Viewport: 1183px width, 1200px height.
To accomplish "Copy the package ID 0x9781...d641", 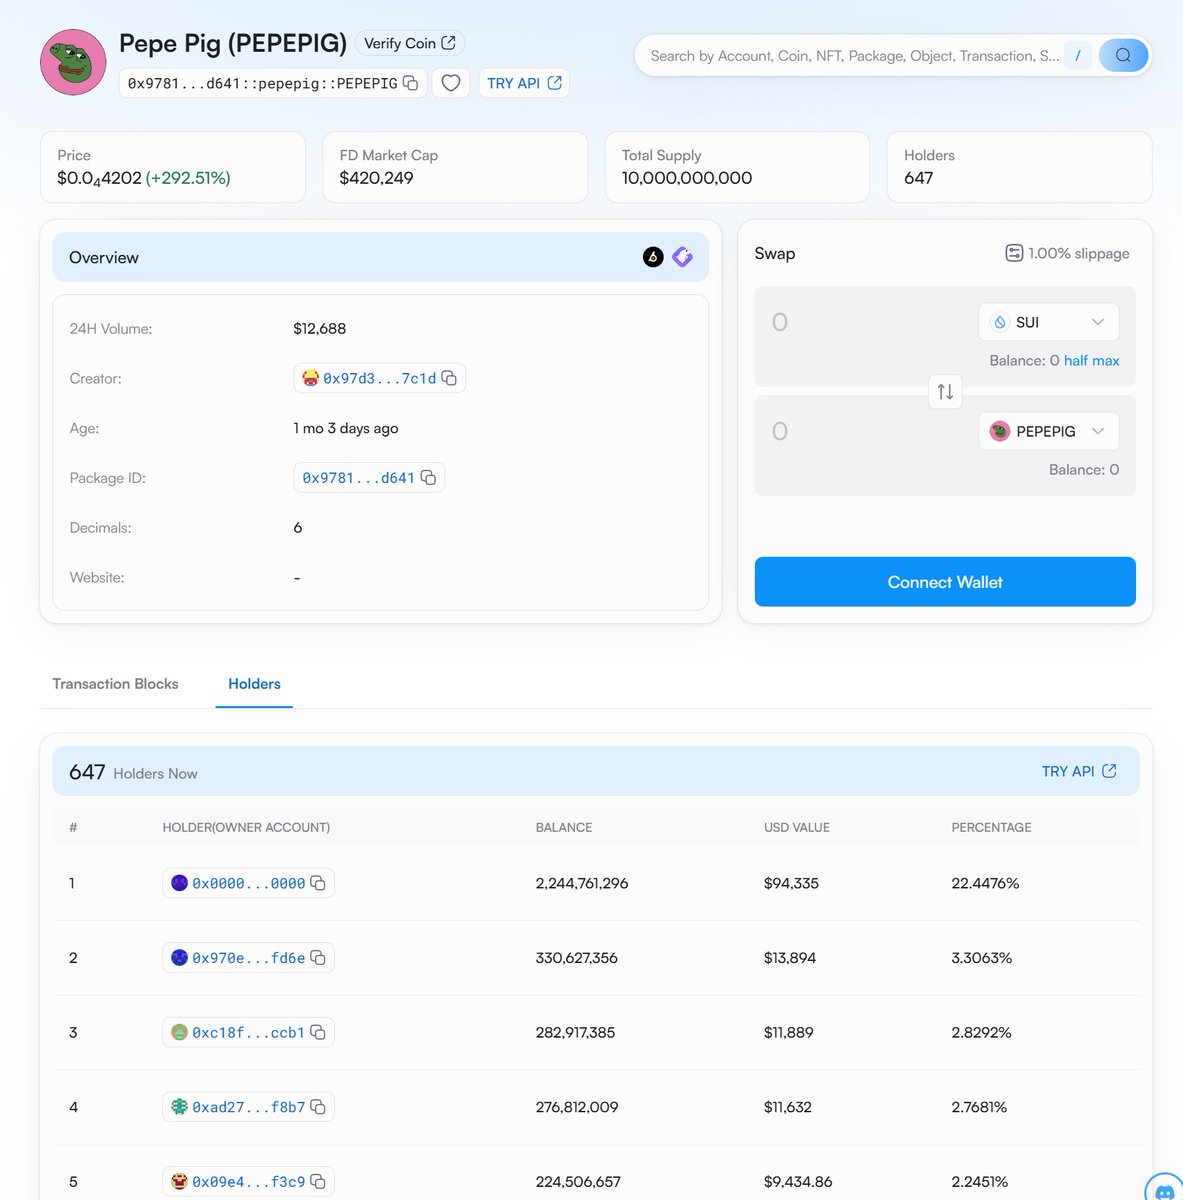I will click(x=428, y=478).
